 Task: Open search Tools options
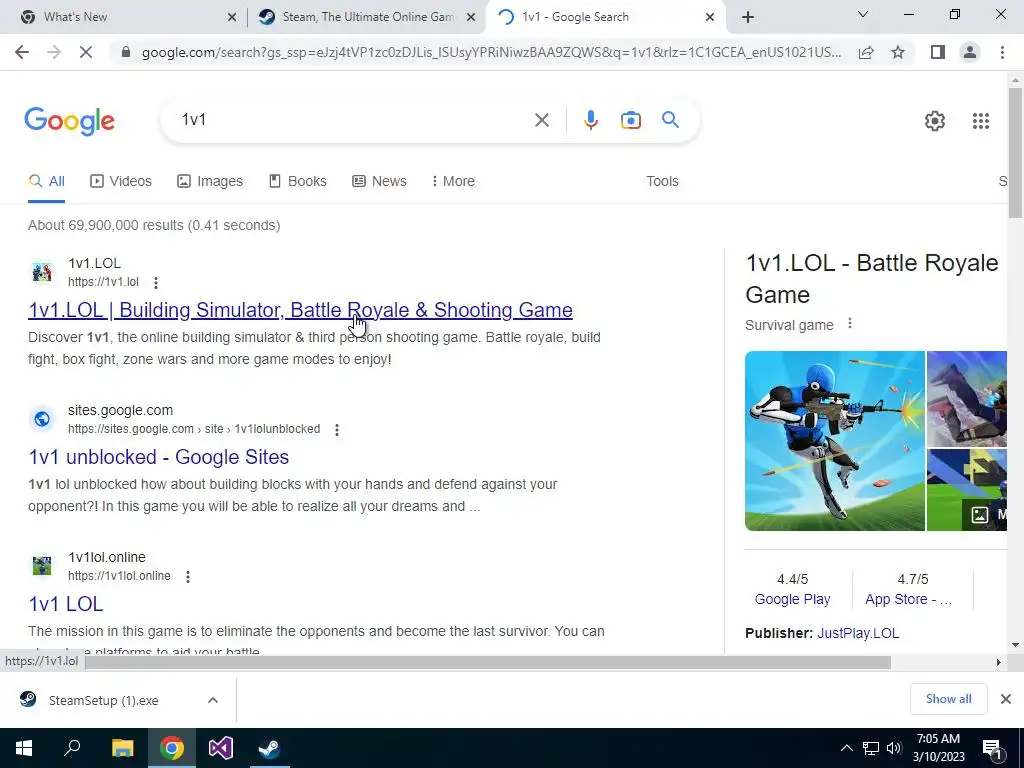pos(662,181)
